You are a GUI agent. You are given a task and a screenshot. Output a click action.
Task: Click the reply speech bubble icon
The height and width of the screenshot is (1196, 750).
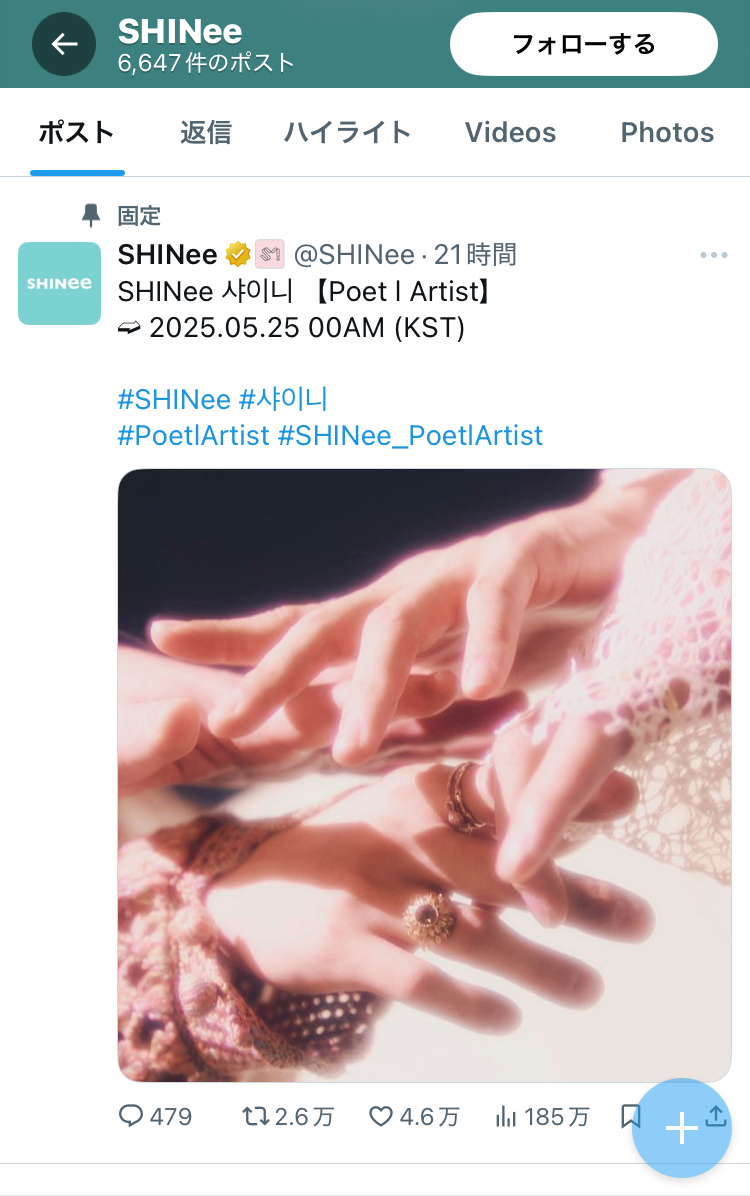pyautogui.click(x=130, y=1117)
